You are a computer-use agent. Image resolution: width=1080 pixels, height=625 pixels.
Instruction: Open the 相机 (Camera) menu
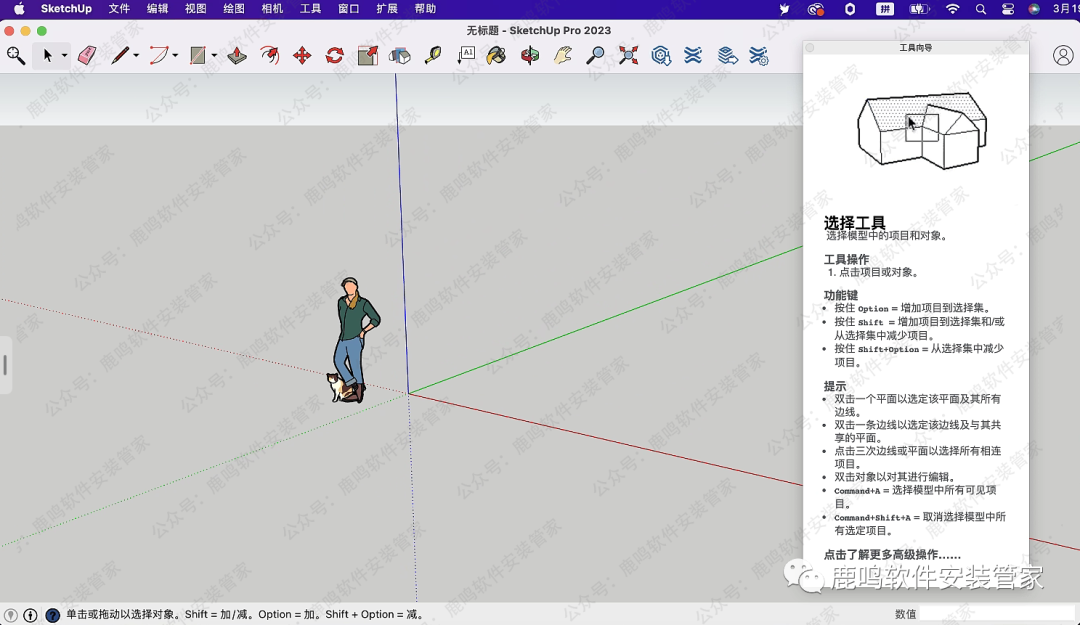pyautogui.click(x=272, y=9)
